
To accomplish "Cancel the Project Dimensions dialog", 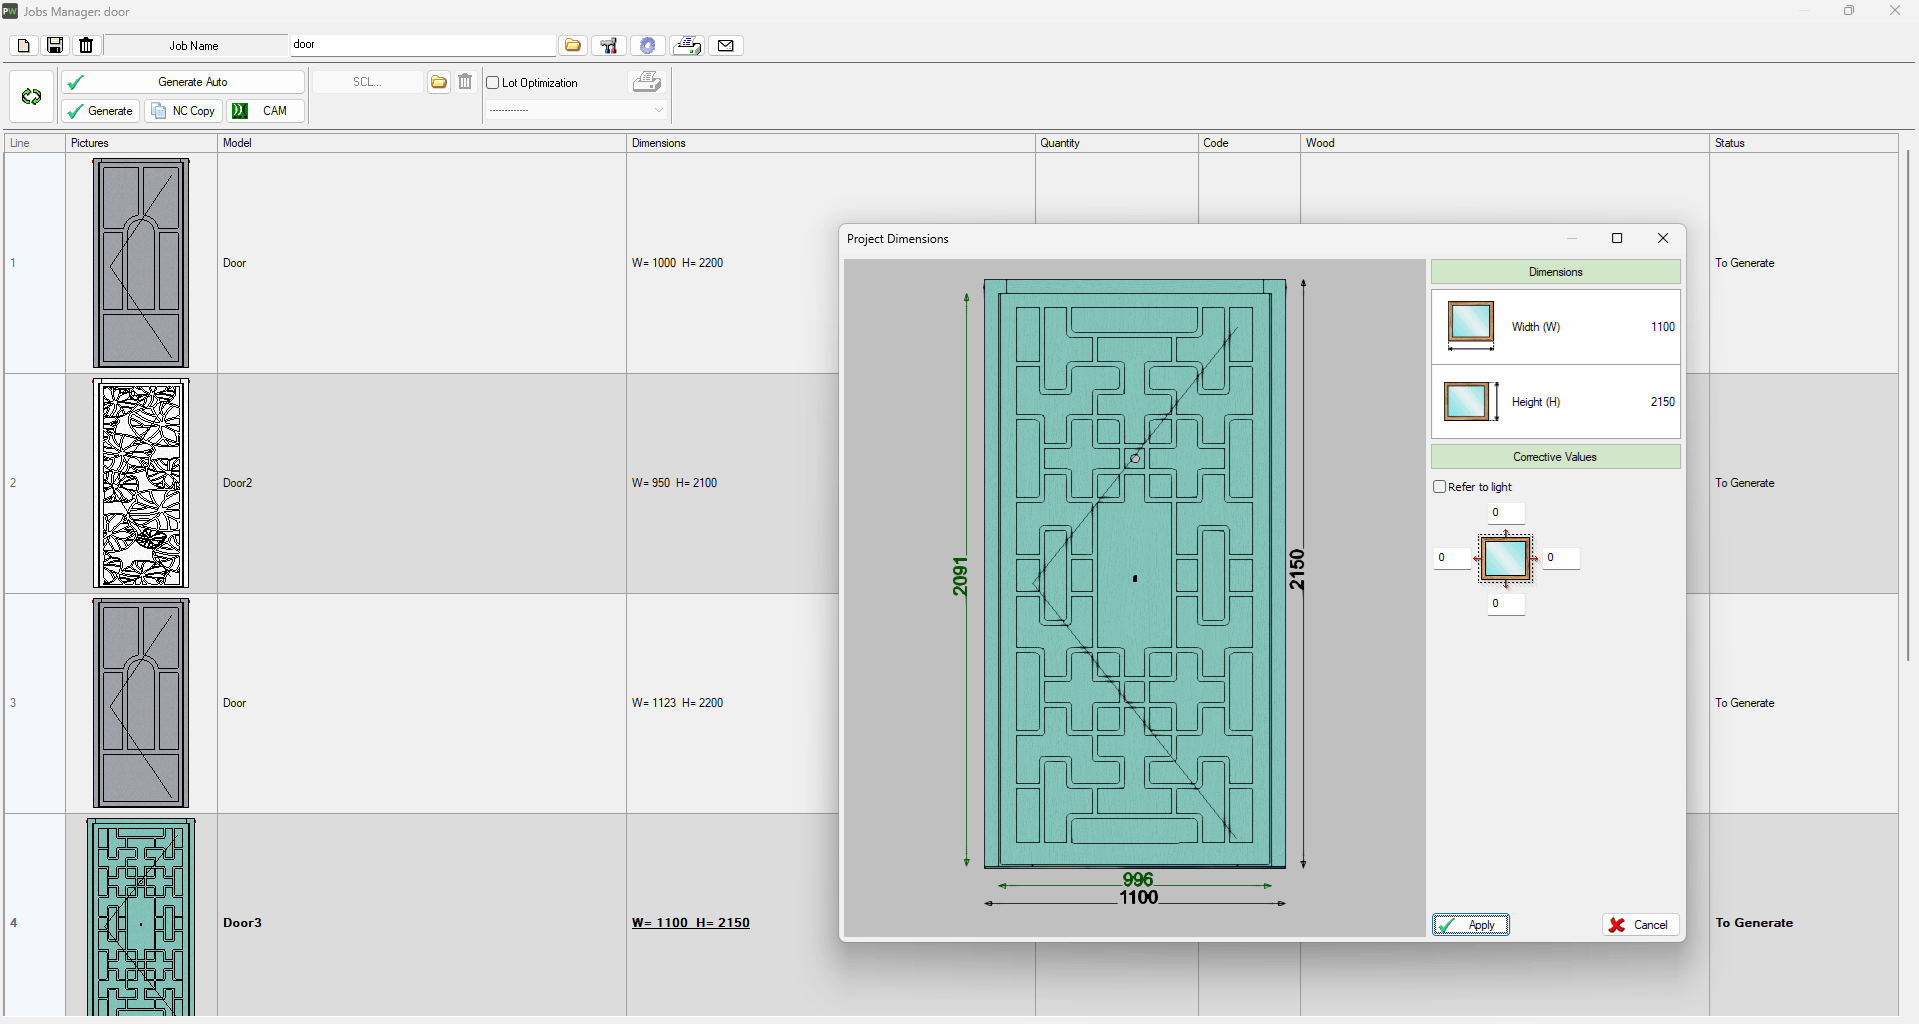I will click(1640, 925).
